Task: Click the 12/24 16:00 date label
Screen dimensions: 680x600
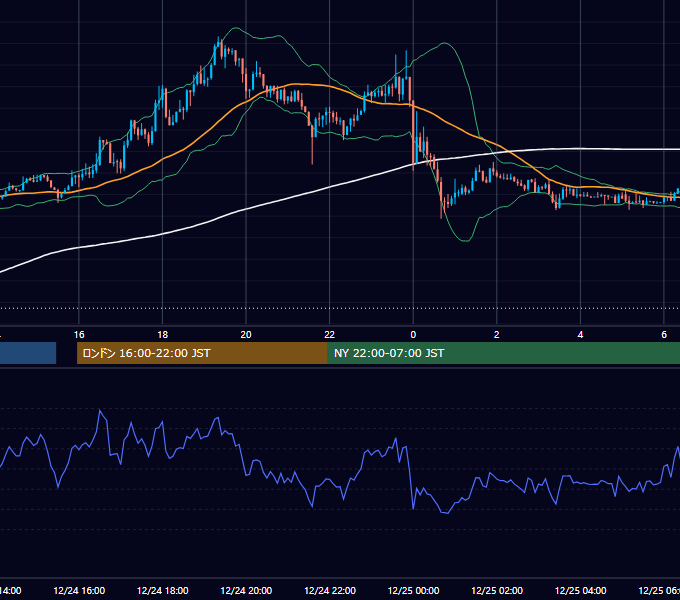Action: tap(79, 590)
